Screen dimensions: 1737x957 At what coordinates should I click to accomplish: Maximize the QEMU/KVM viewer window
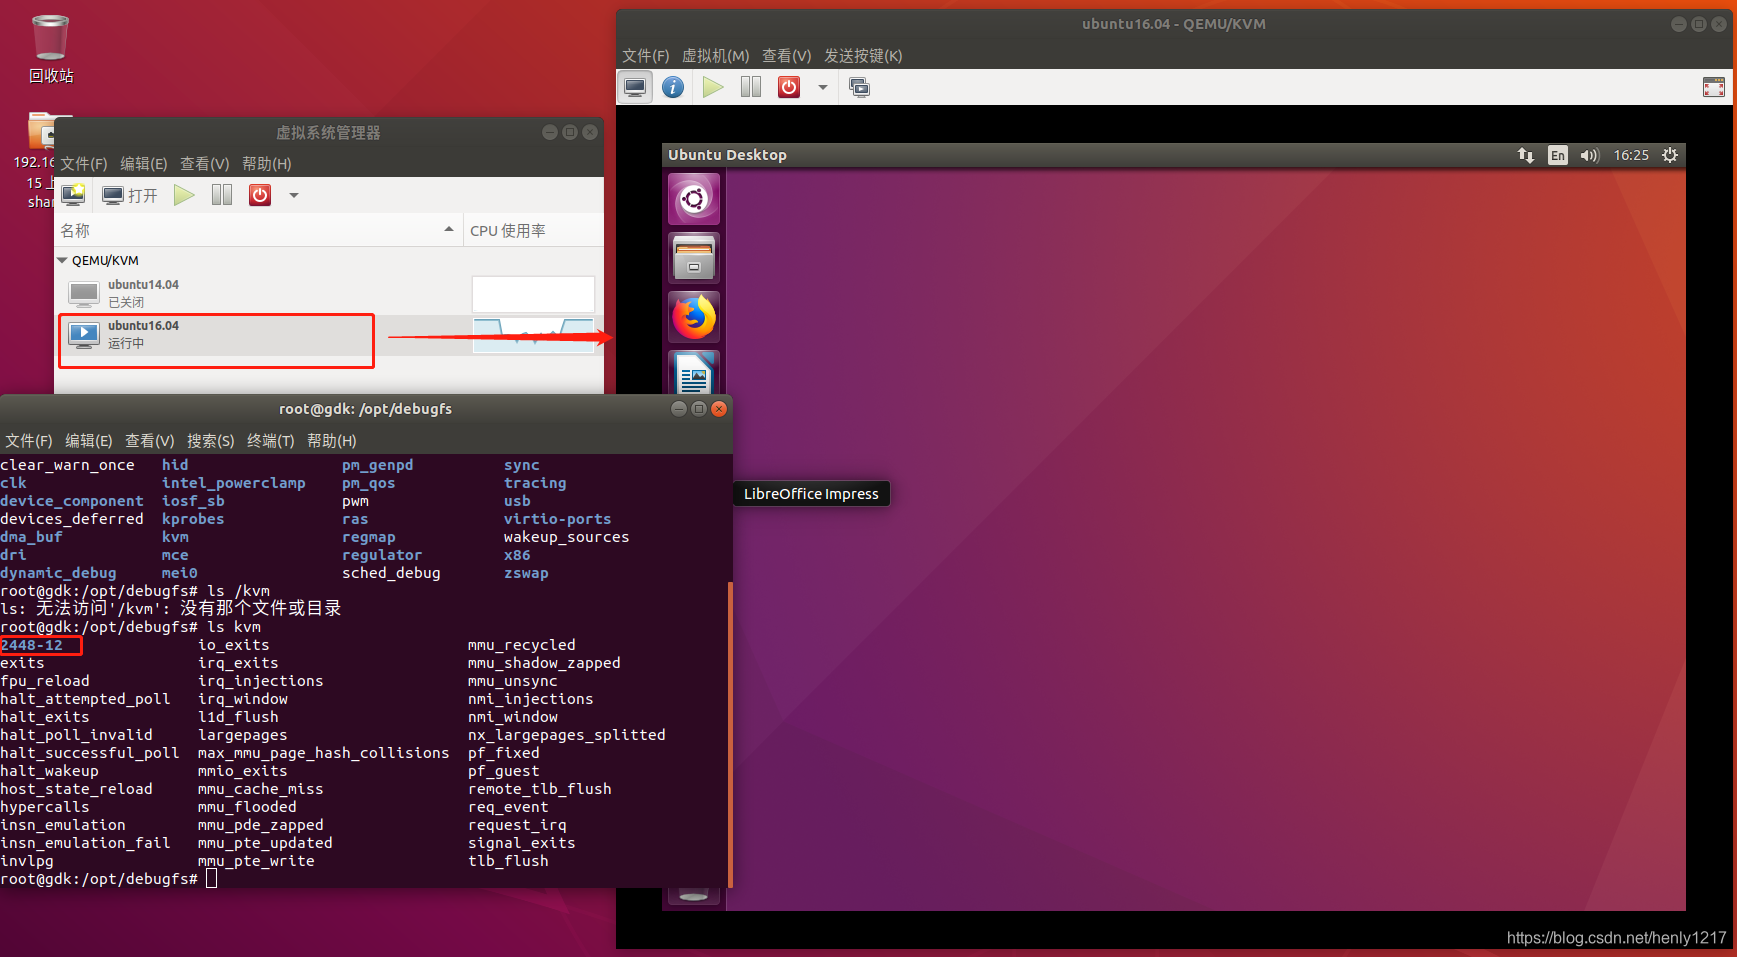[x=1699, y=24]
